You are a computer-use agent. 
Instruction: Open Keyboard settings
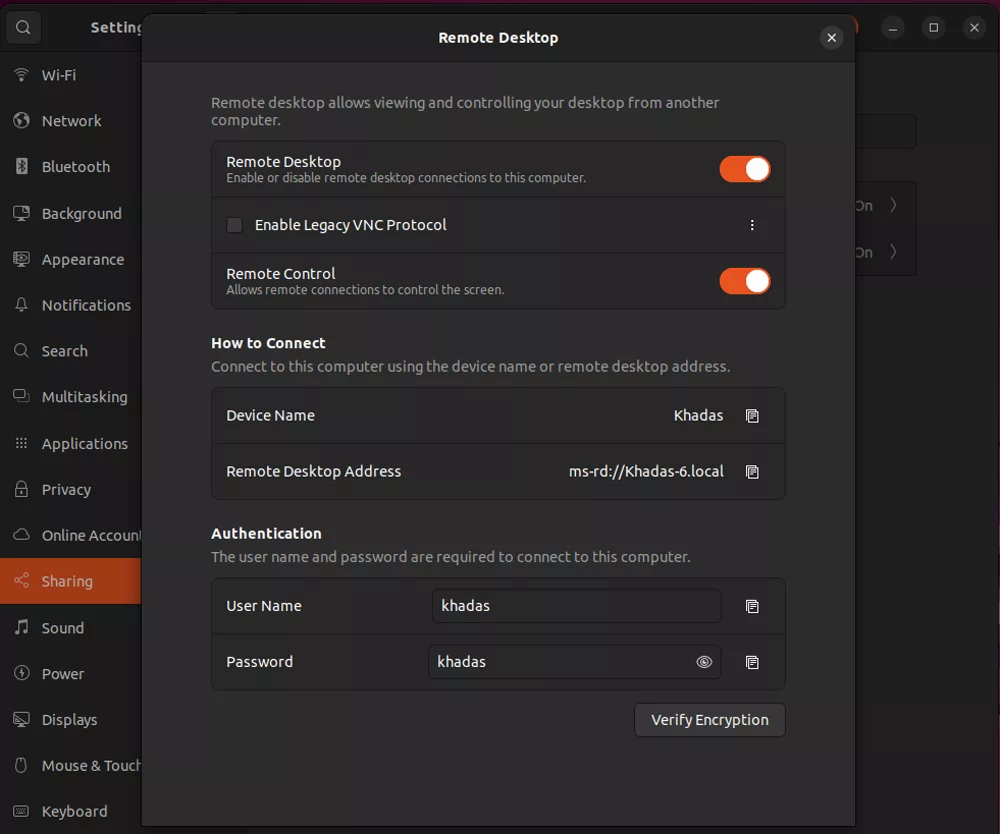tap(71, 812)
